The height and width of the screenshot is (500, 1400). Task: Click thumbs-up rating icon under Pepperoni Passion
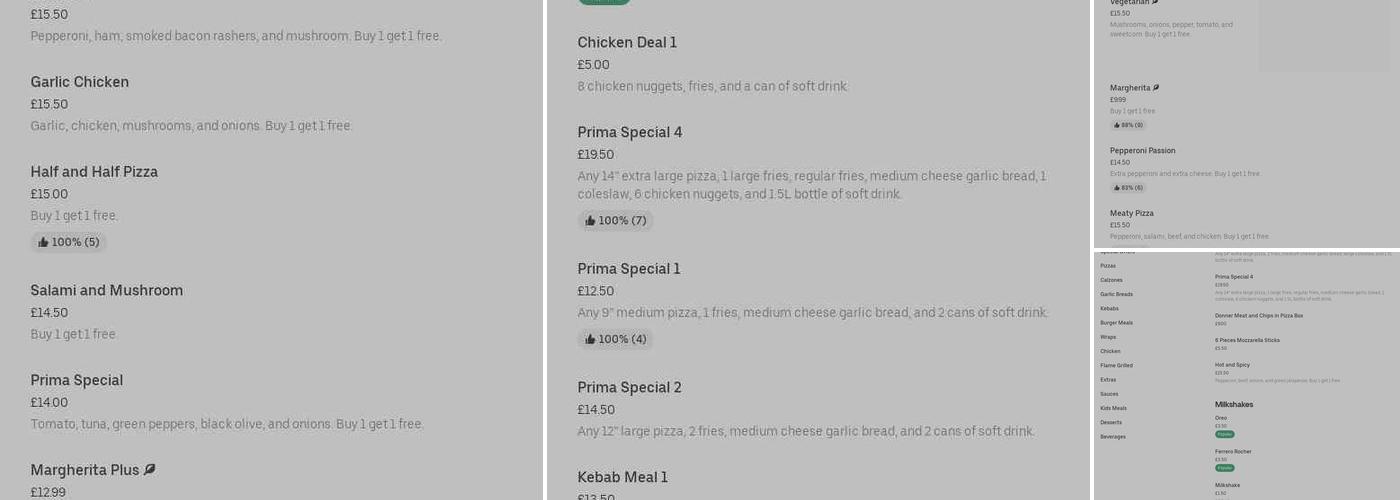coord(1116,187)
